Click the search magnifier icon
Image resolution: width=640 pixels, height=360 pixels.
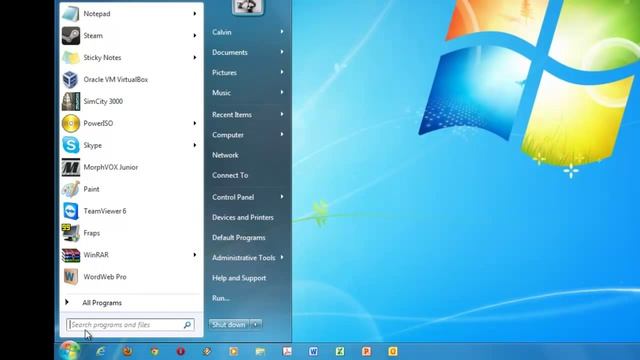tap(187, 325)
